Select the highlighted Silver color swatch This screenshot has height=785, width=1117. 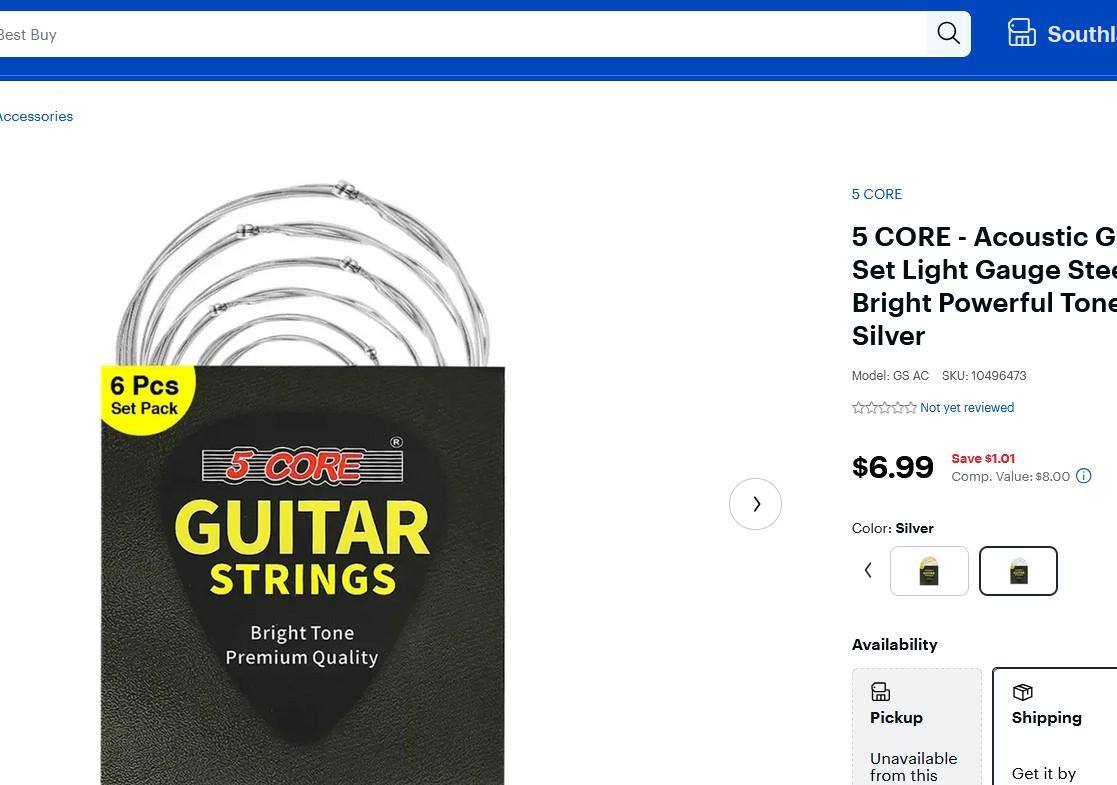(1018, 571)
